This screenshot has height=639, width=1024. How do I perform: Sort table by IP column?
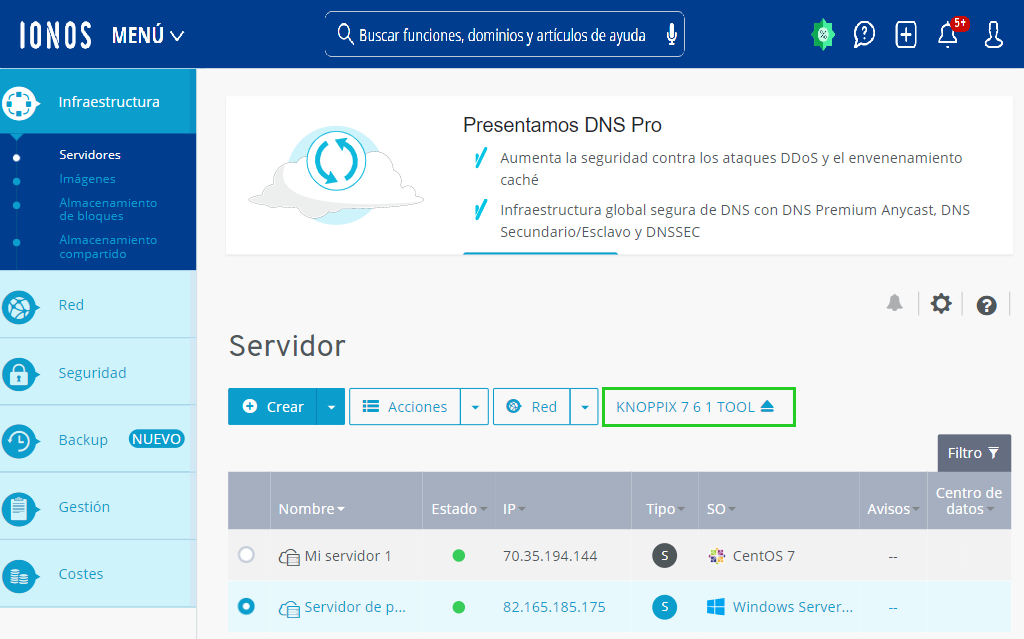[x=514, y=509]
